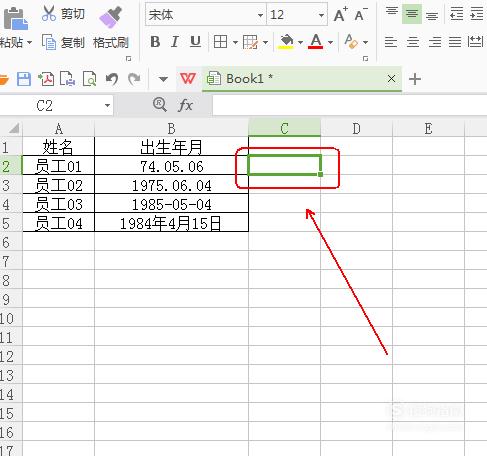This screenshot has height=456, width=487.
Task: Click the clear formatting eraser icon
Action: coord(351,42)
